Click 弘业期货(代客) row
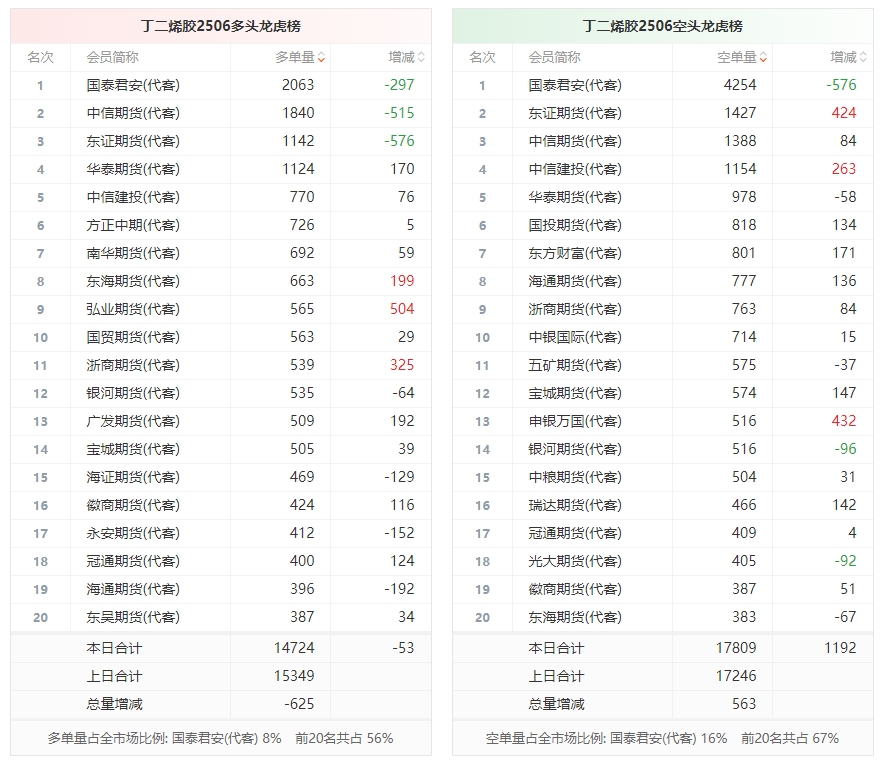 click(x=221, y=309)
